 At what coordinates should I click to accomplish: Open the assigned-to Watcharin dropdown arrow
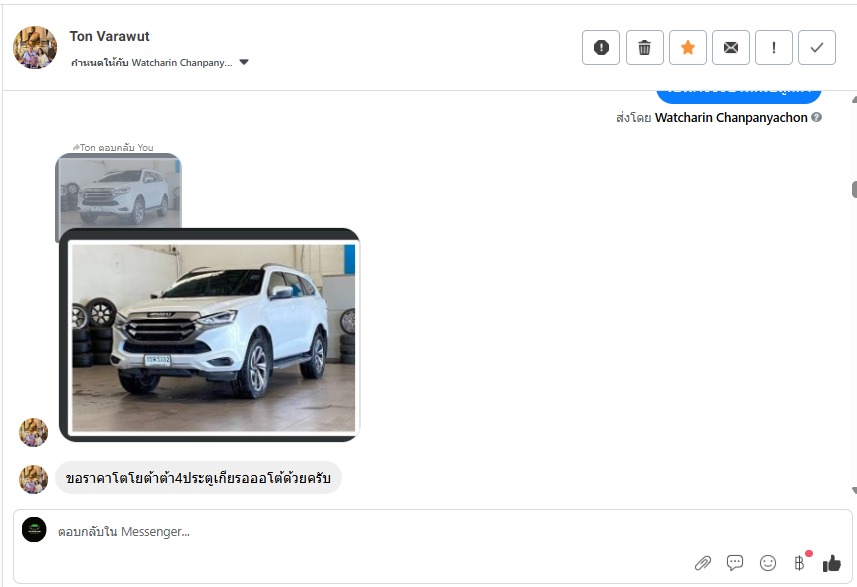point(244,62)
